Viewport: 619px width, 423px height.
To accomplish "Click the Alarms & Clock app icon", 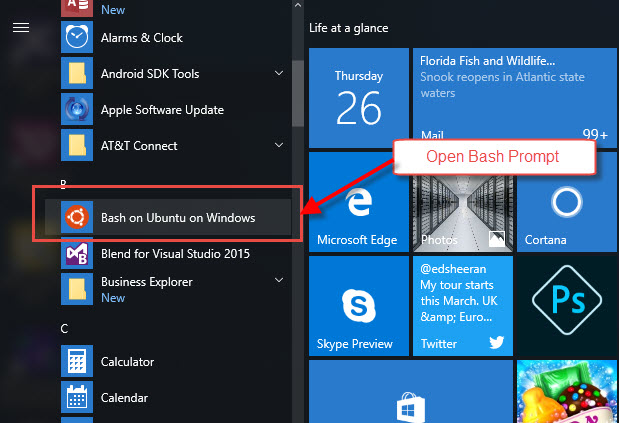I will tap(77, 37).
